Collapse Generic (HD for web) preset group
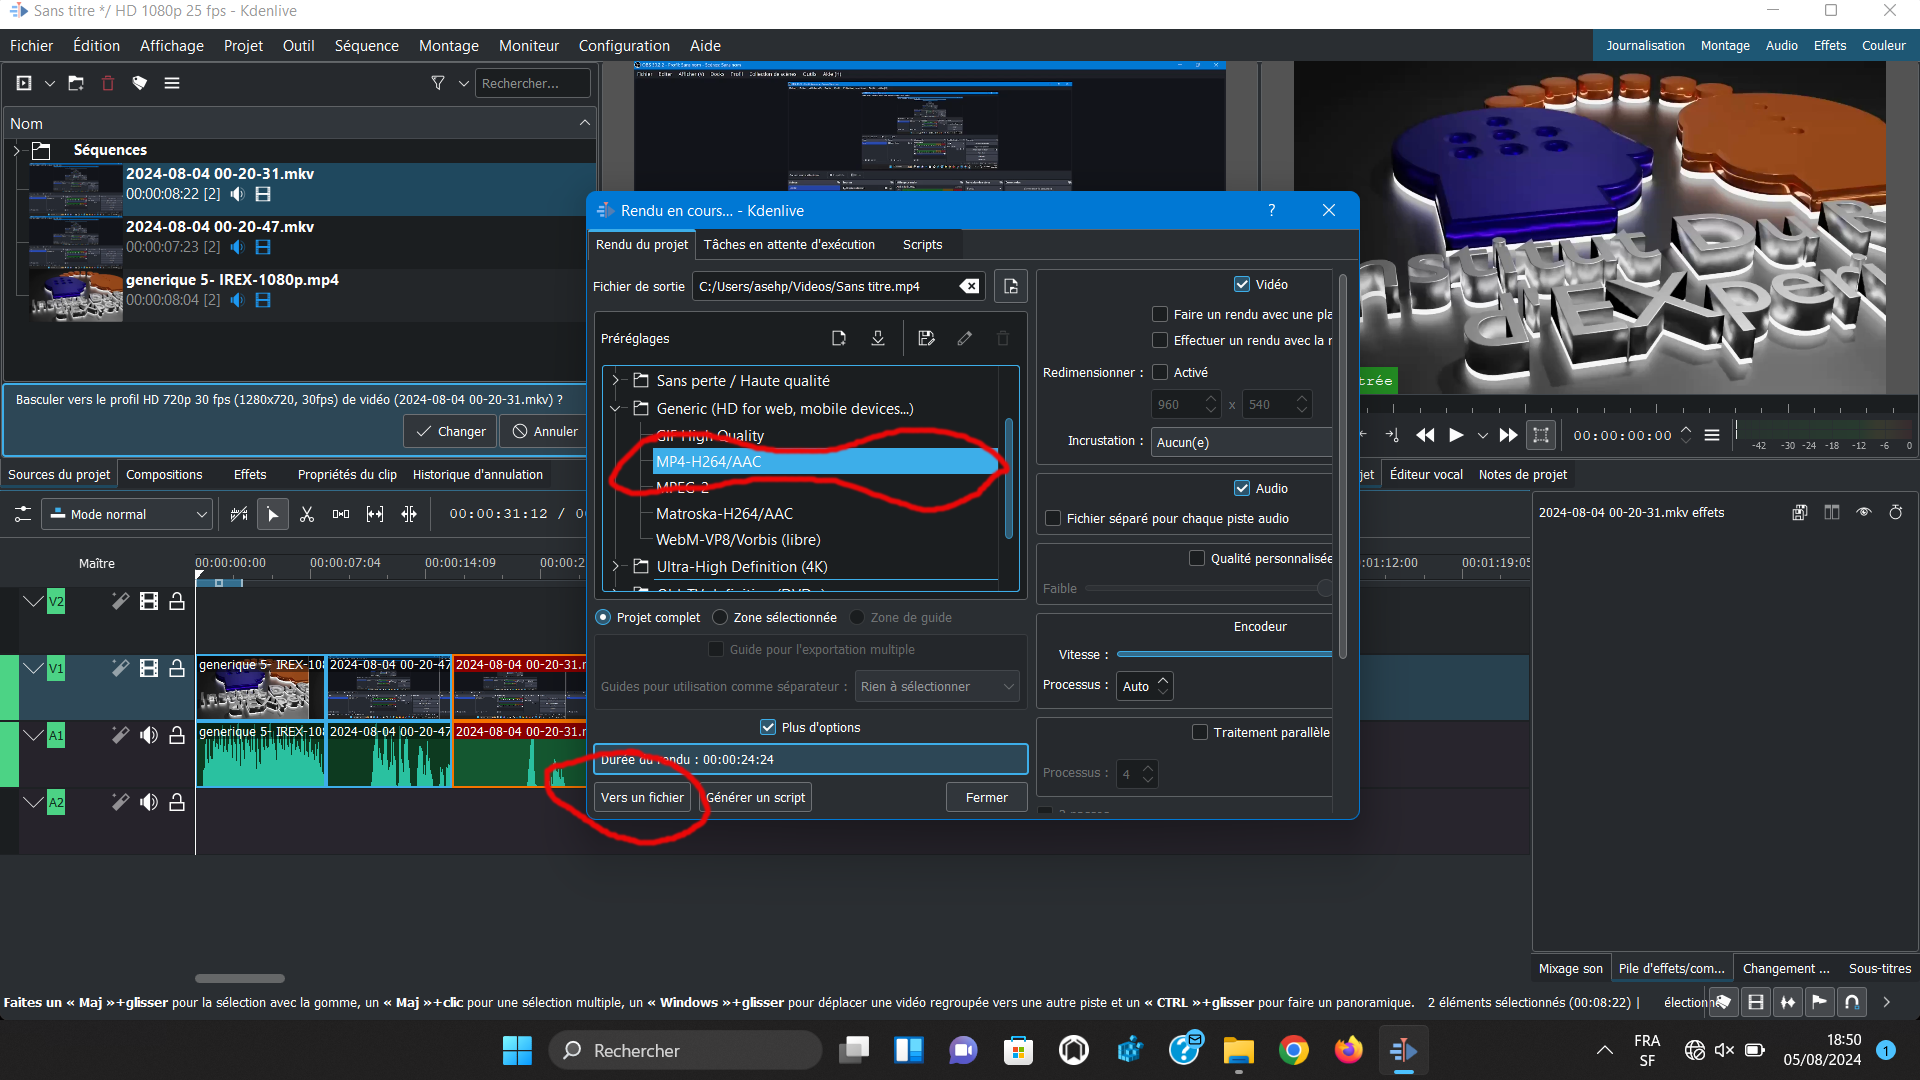The height and width of the screenshot is (1080, 1920). click(x=616, y=408)
